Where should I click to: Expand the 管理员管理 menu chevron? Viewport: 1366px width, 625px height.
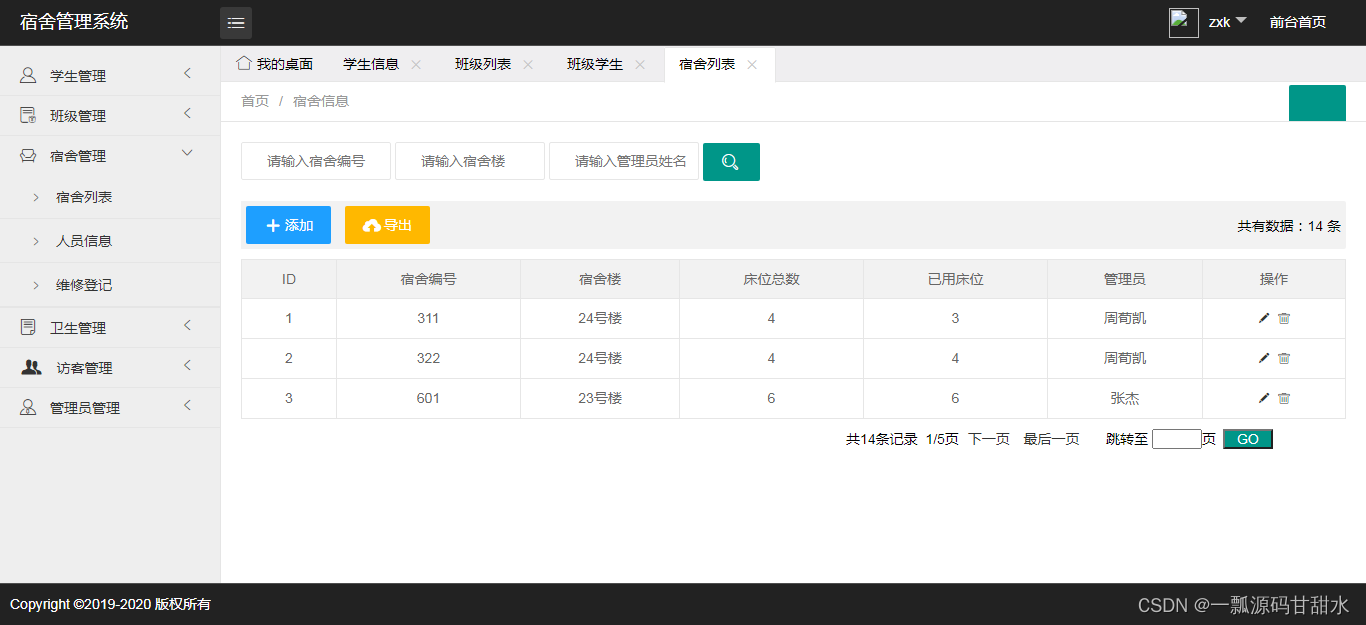(x=187, y=406)
